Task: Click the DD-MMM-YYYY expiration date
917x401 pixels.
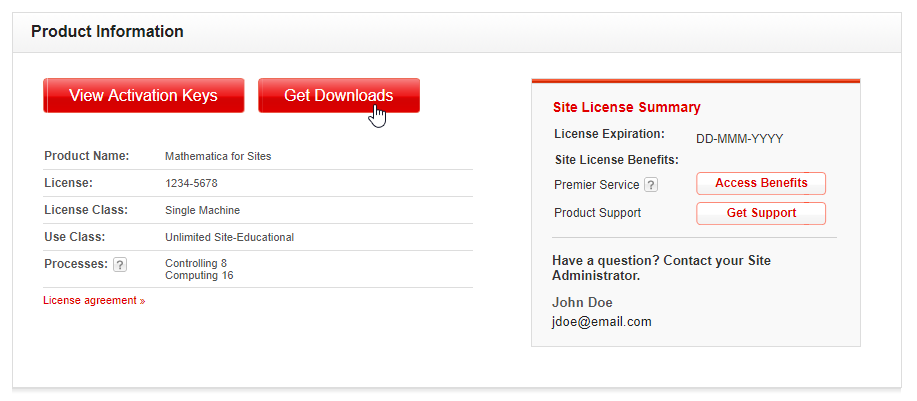Action: tap(739, 139)
